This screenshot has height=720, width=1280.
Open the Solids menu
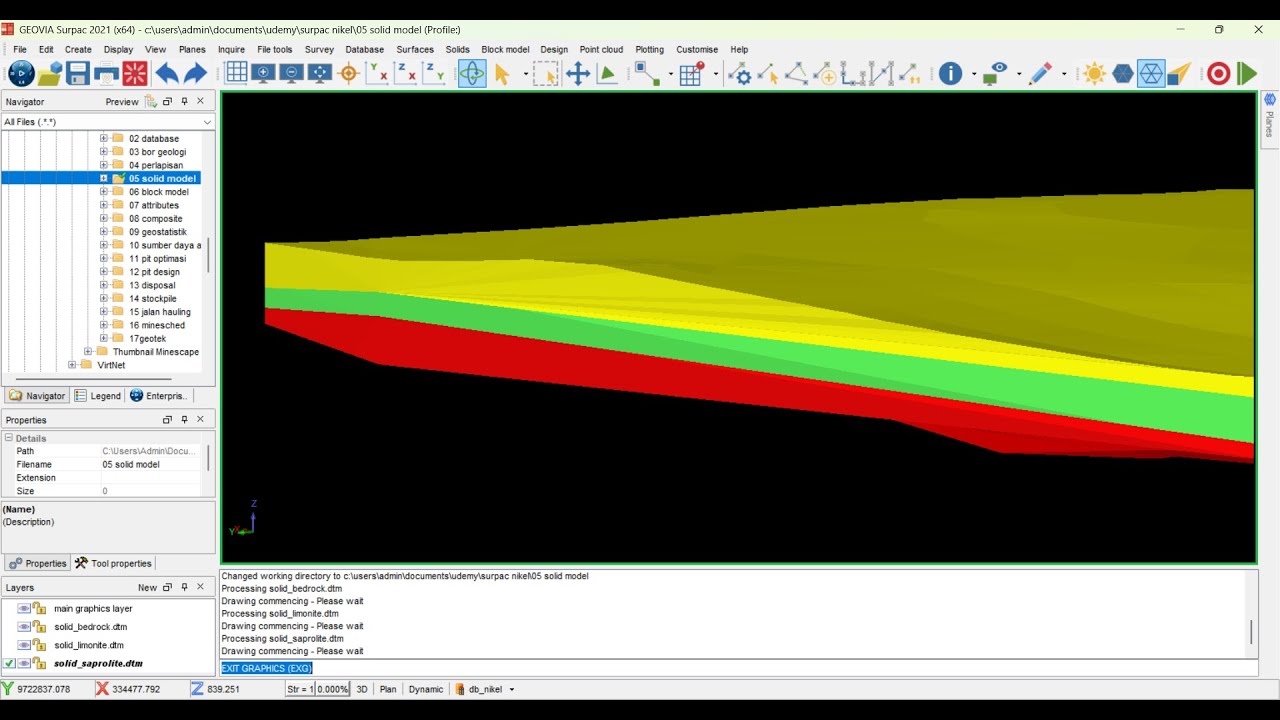457,49
